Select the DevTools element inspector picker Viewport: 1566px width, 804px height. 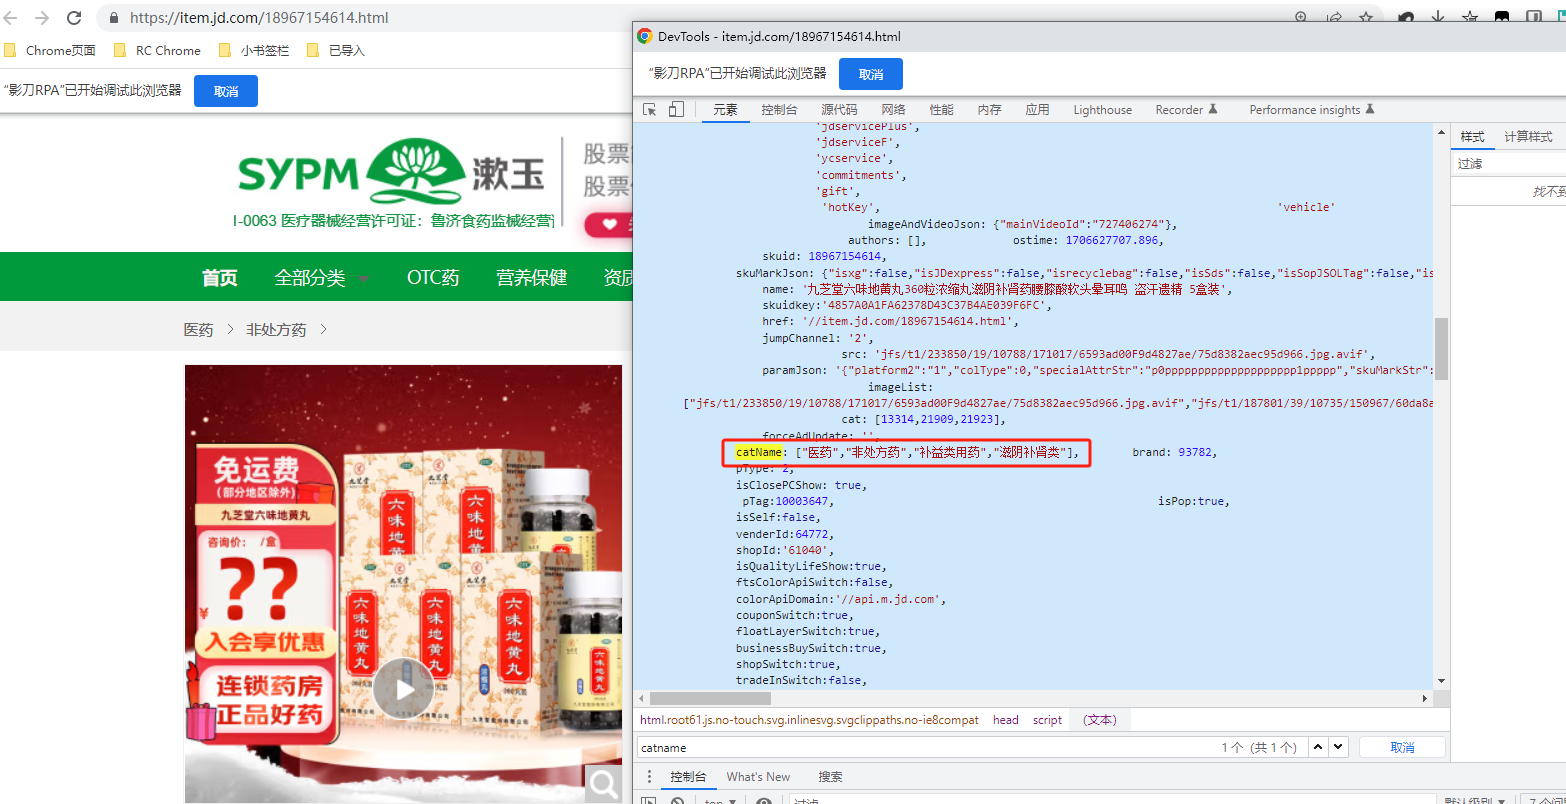point(650,110)
